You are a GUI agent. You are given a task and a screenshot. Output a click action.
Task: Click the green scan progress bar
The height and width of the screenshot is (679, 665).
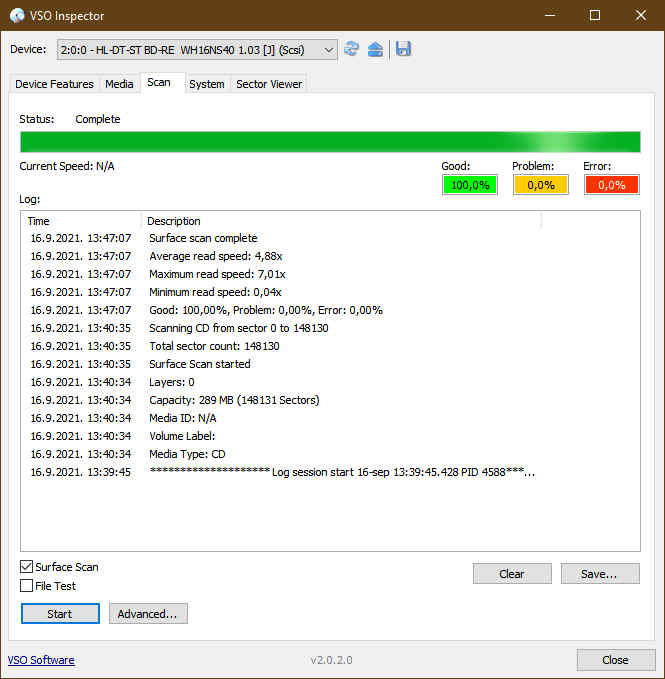330,142
